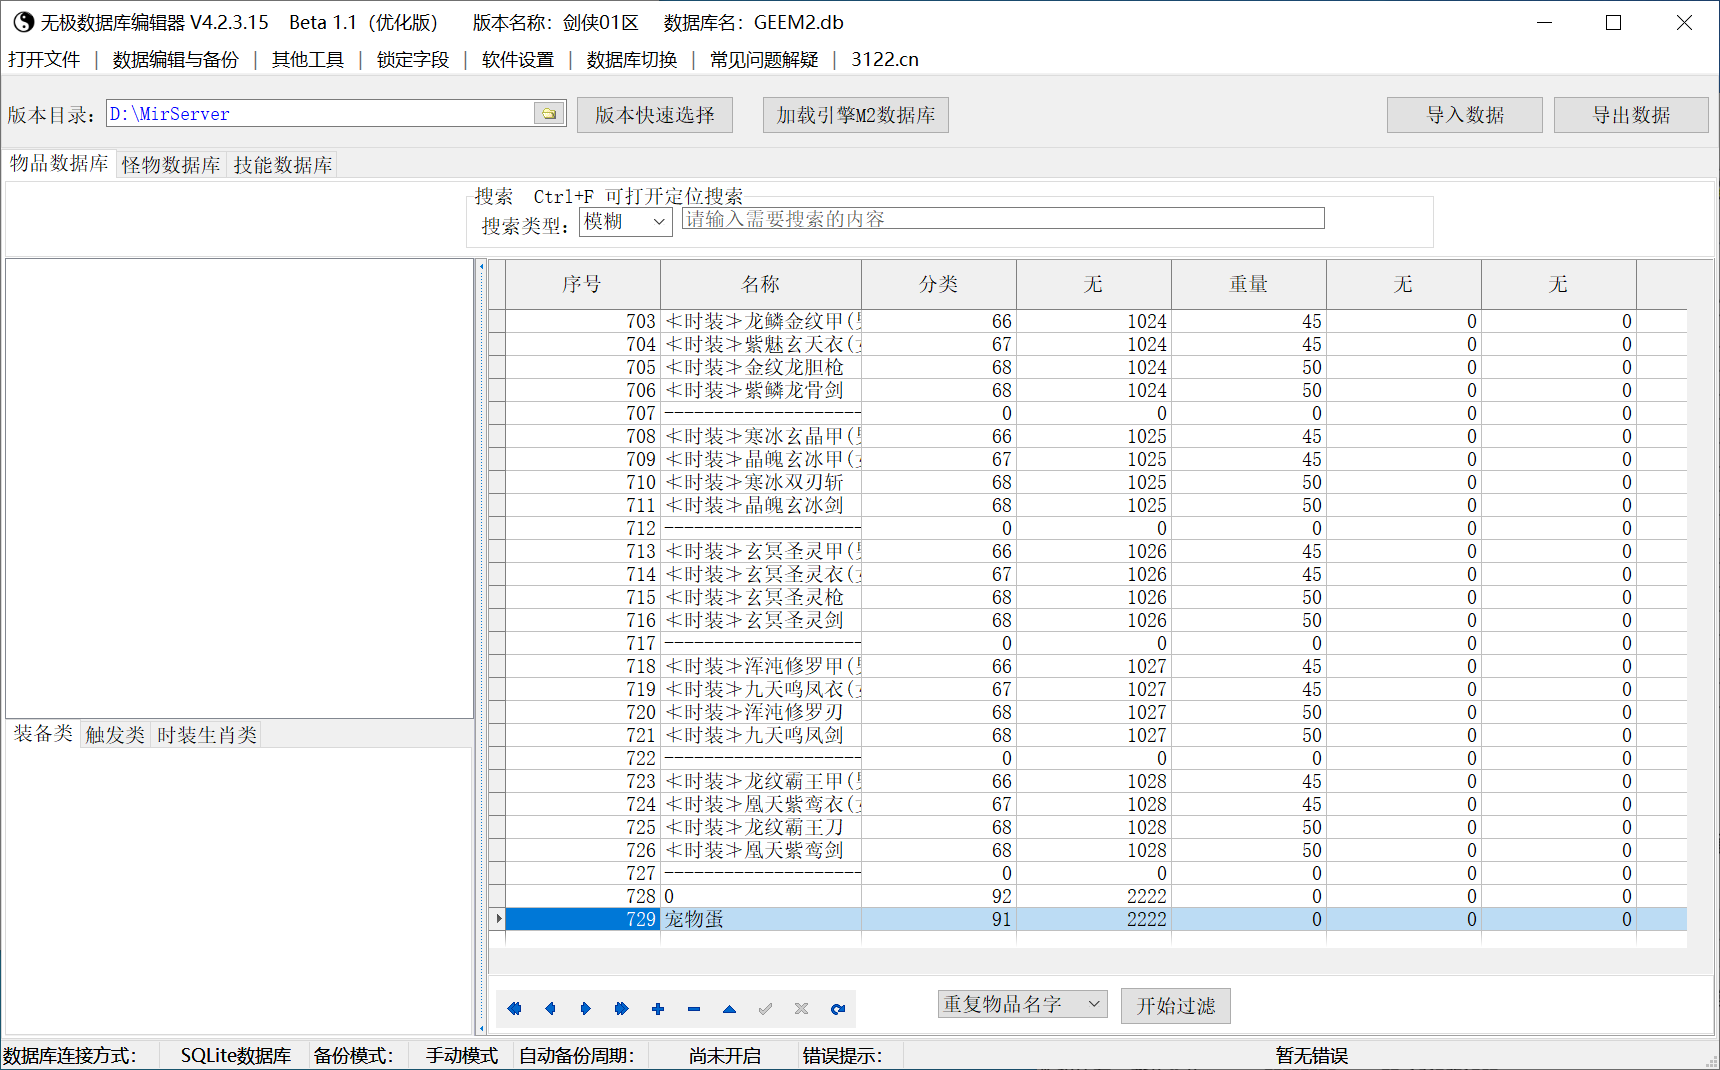Select the 物品数据库 tab
Image resolution: width=1720 pixels, height=1070 pixels.
[59, 163]
